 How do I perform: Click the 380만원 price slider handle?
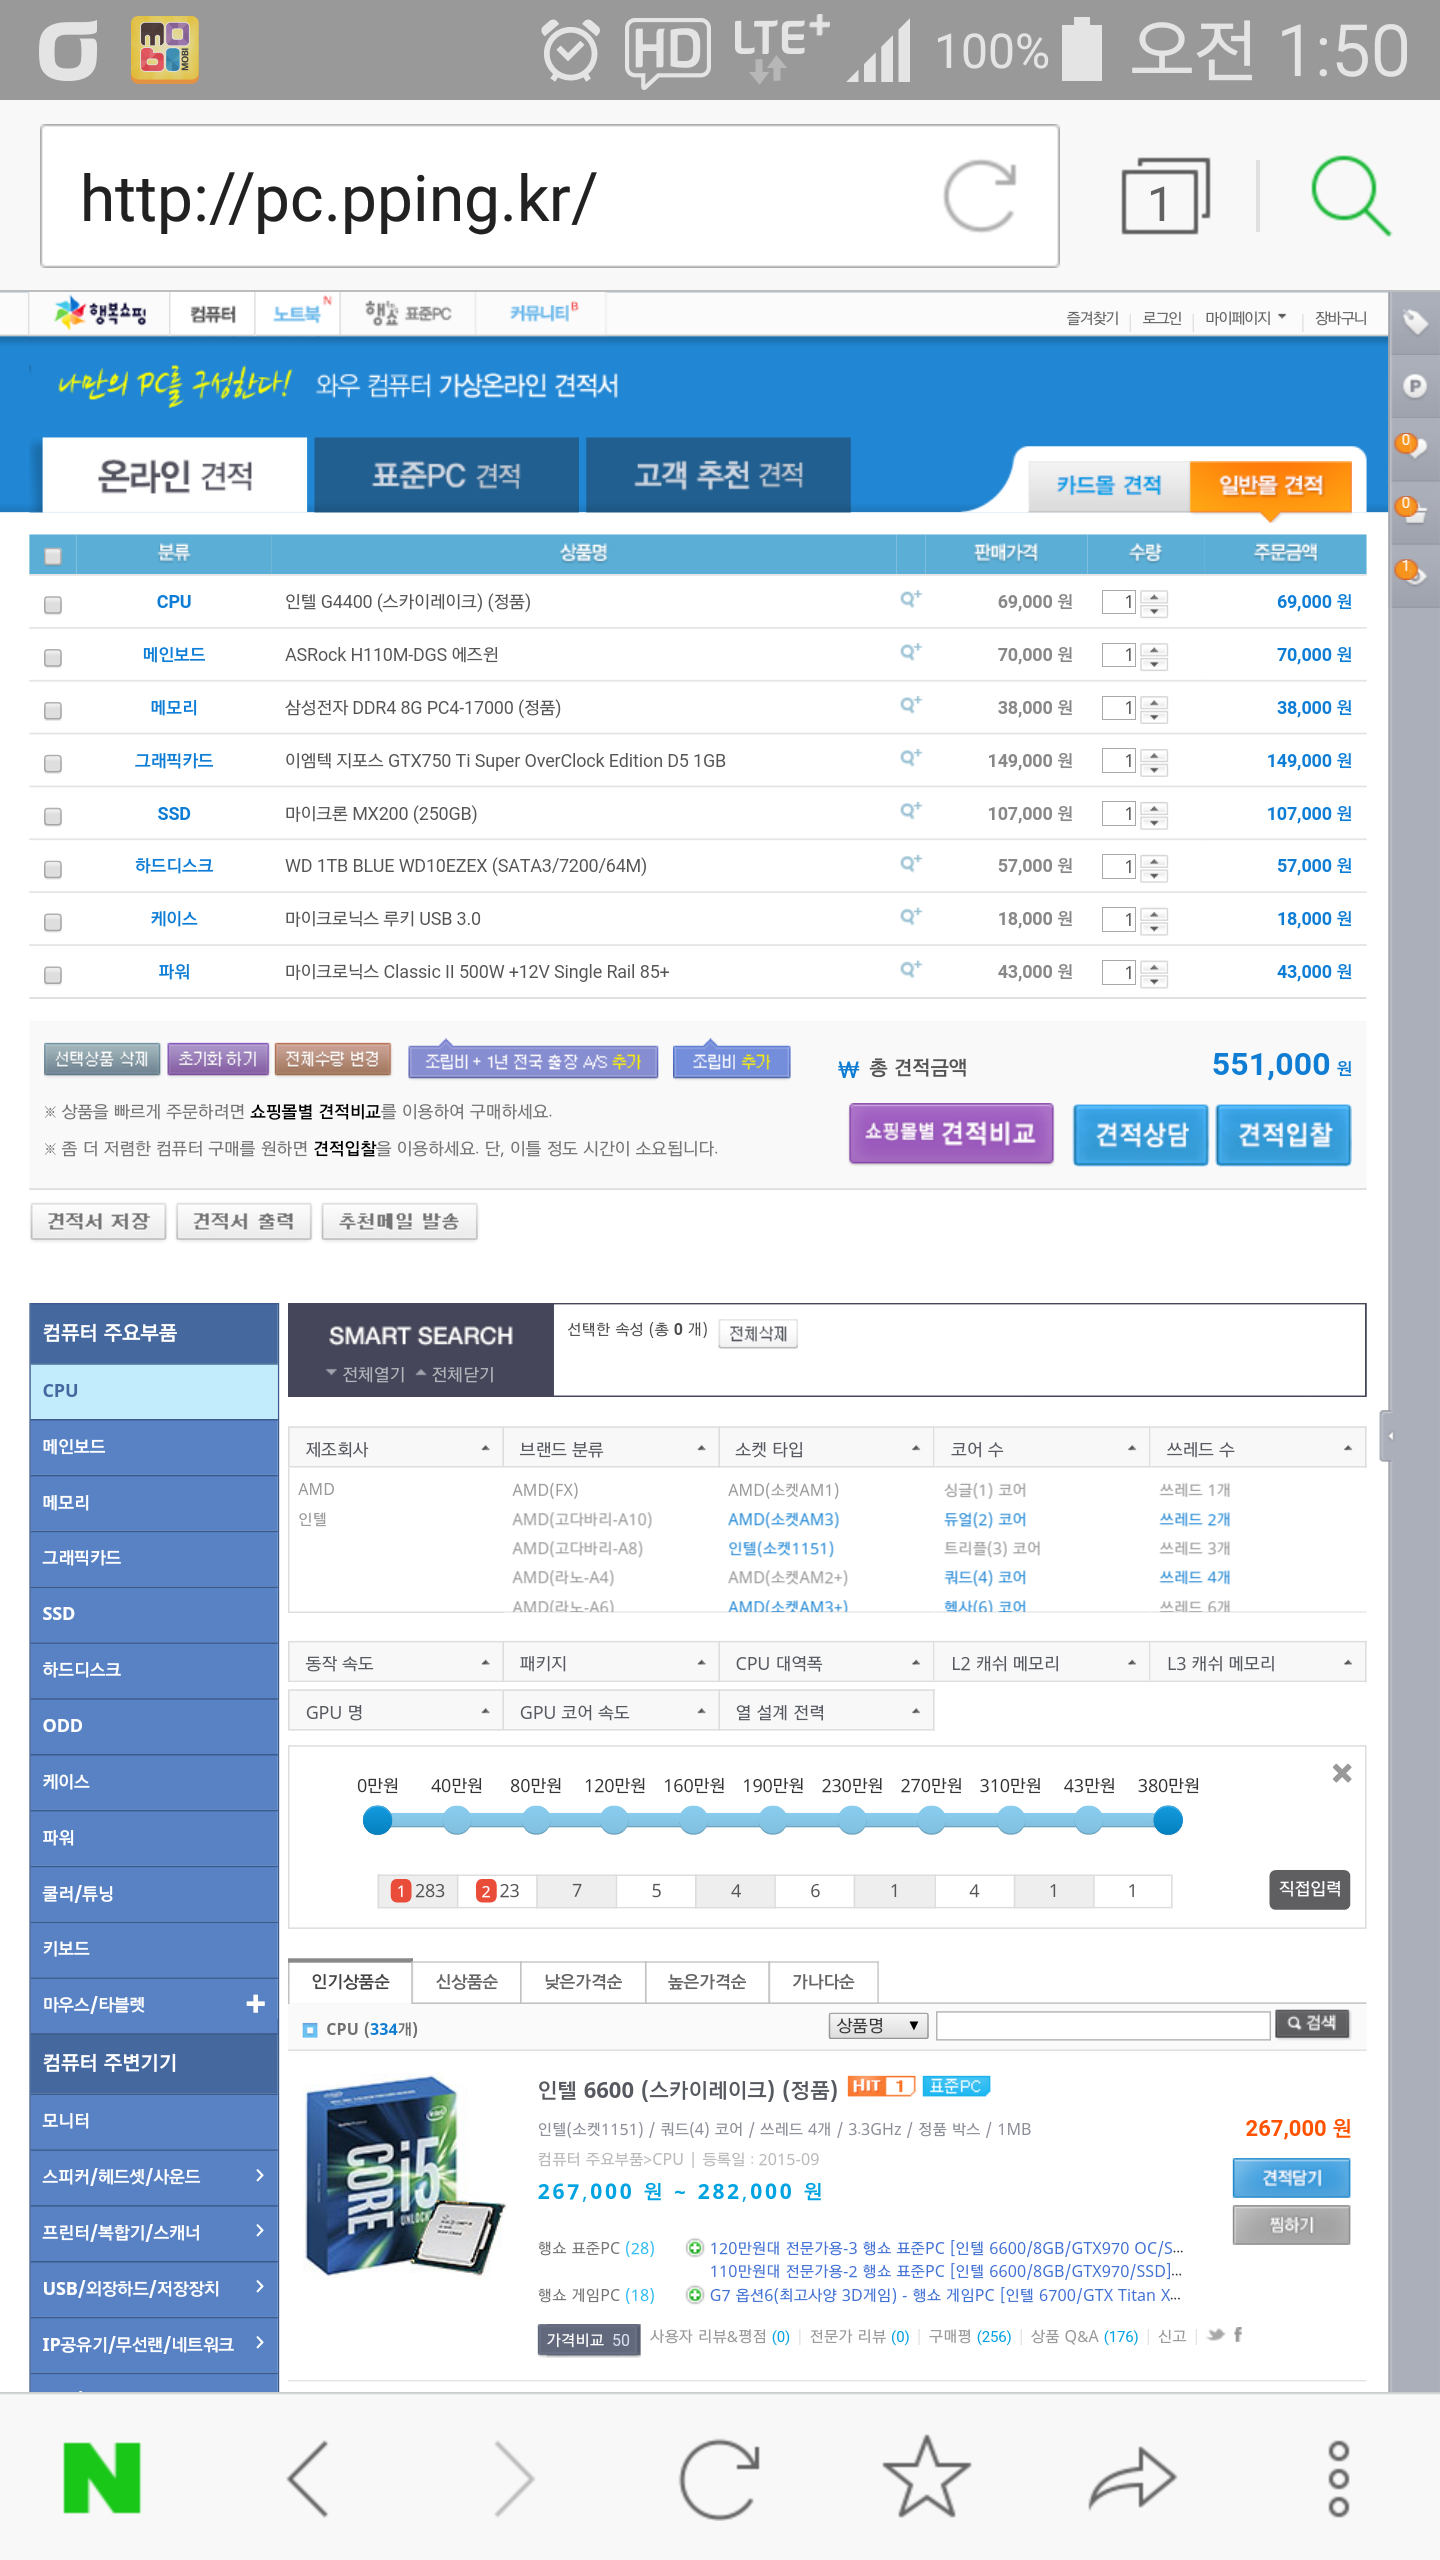pyautogui.click(x=1167, y=1822)
